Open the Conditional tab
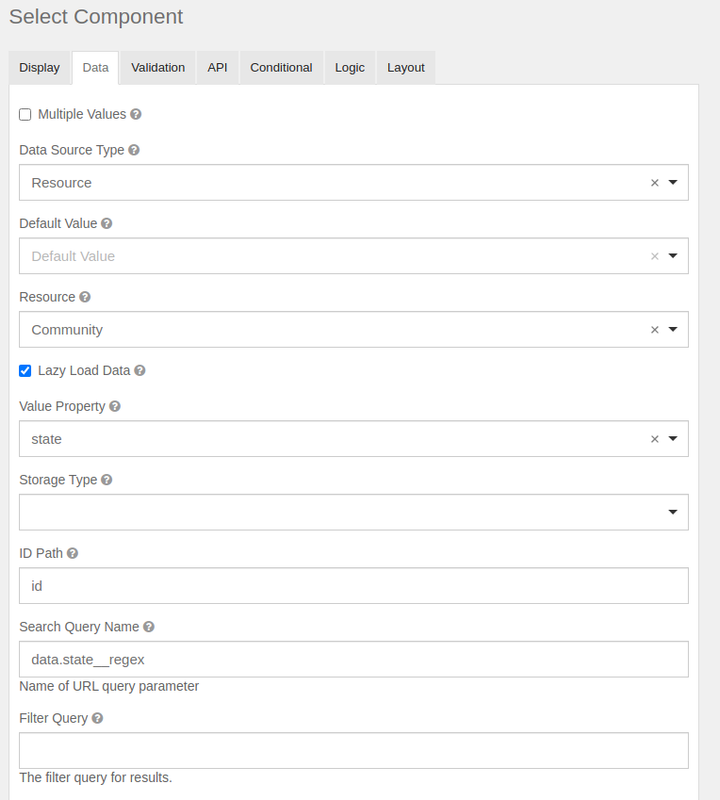This screenshot has width=720, height=800. pos(281,68)
